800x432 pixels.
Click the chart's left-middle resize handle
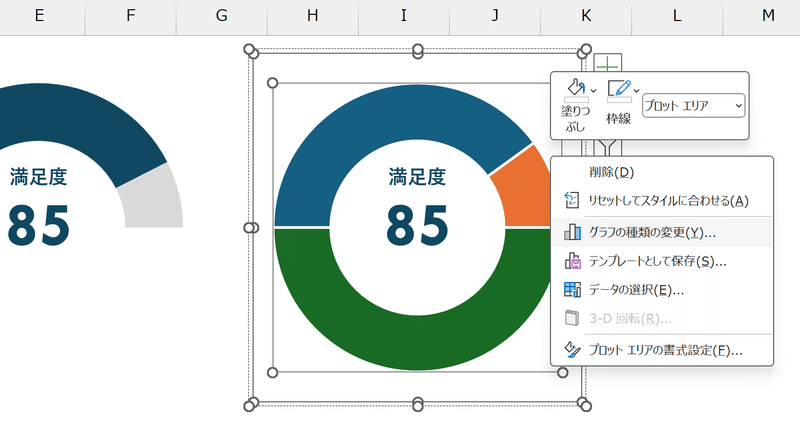pyautogui.click(x=251, y=227)
